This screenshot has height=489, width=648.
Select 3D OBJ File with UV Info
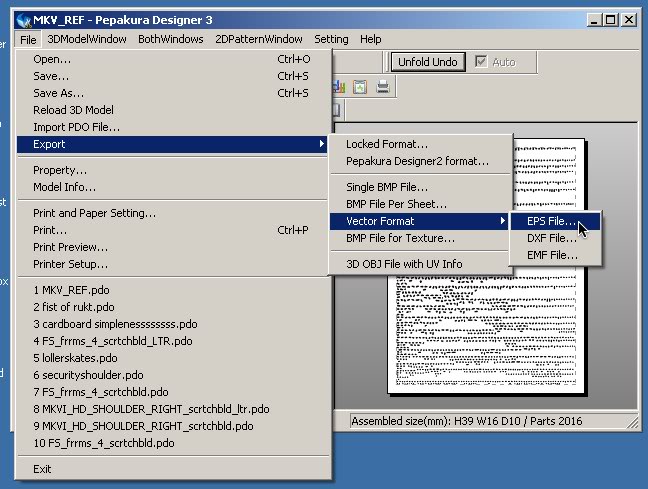[419, 264]
